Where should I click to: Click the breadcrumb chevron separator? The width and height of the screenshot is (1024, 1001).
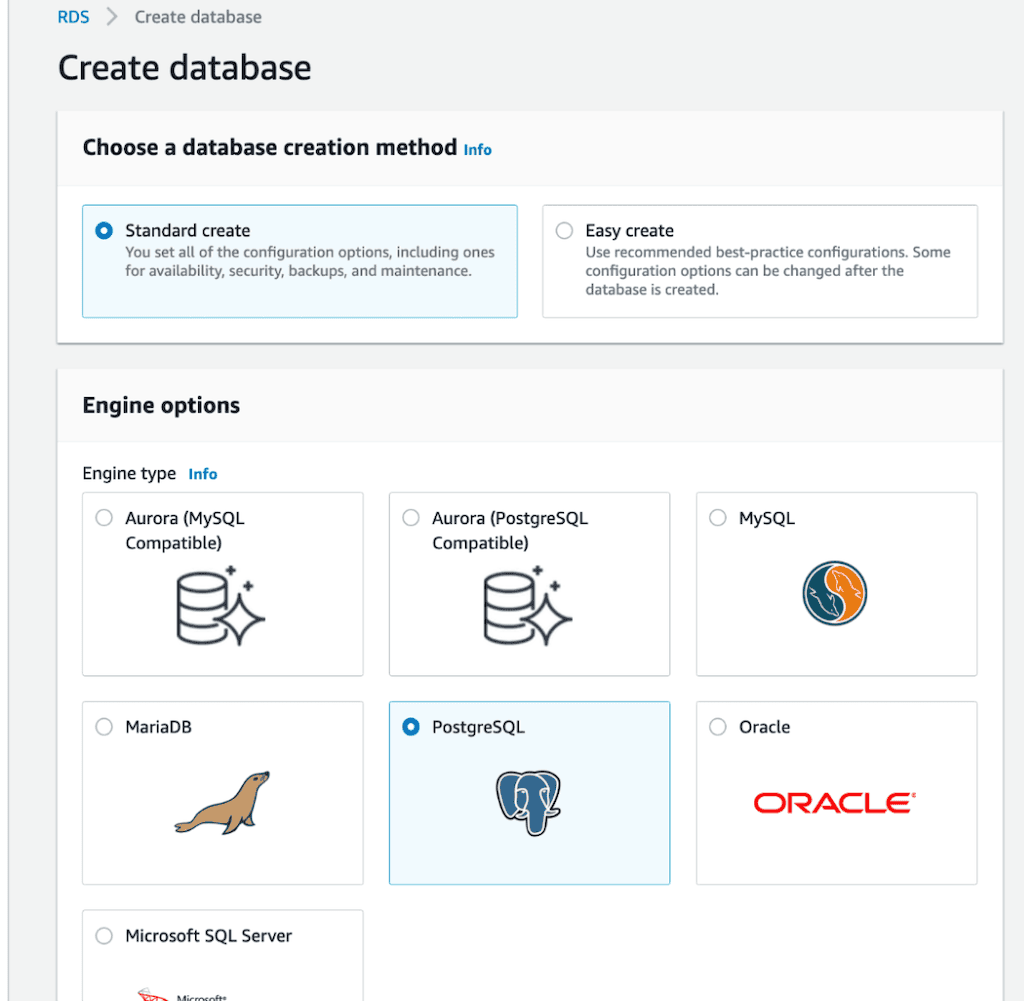click(113, 16)
